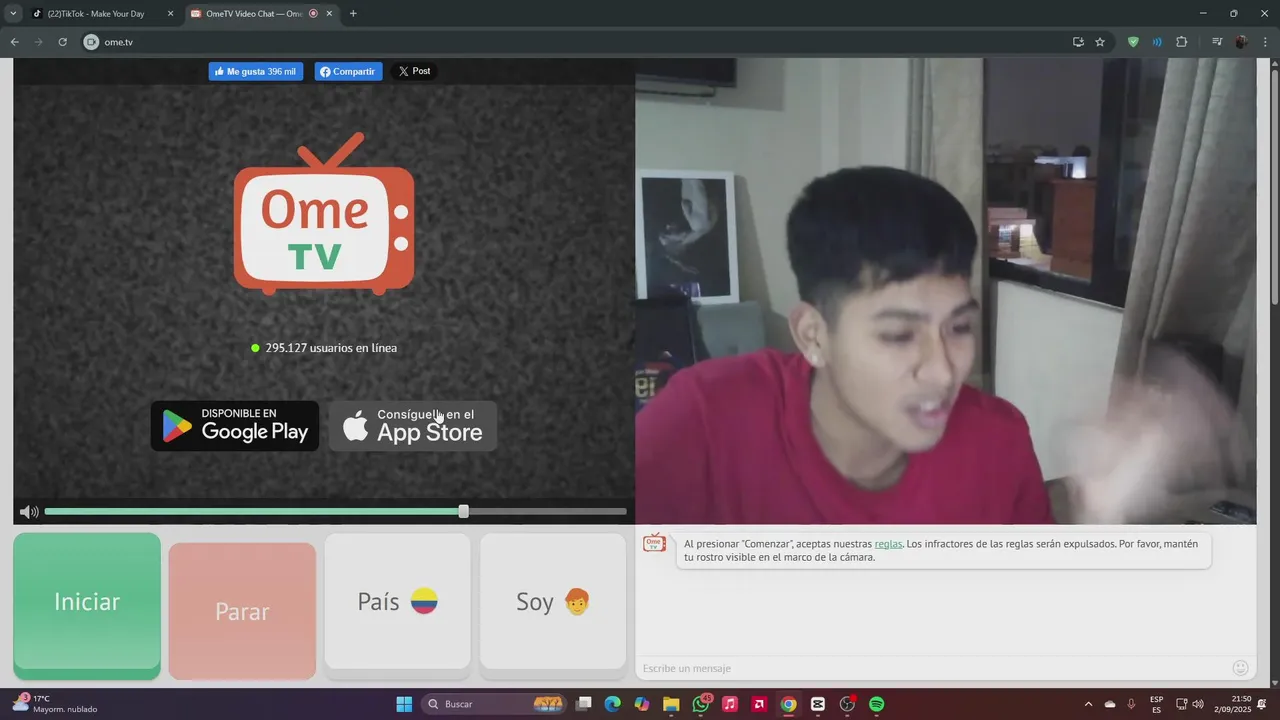Open File Explorer from the taskbar
Image resolution: width=1280 pixels, height=720 pixels.
[x=671, y=704]
